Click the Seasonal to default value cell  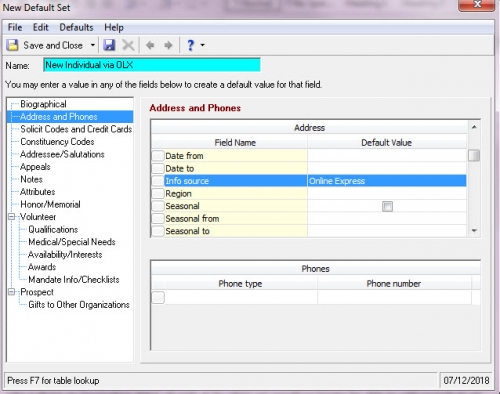[387, 231]
